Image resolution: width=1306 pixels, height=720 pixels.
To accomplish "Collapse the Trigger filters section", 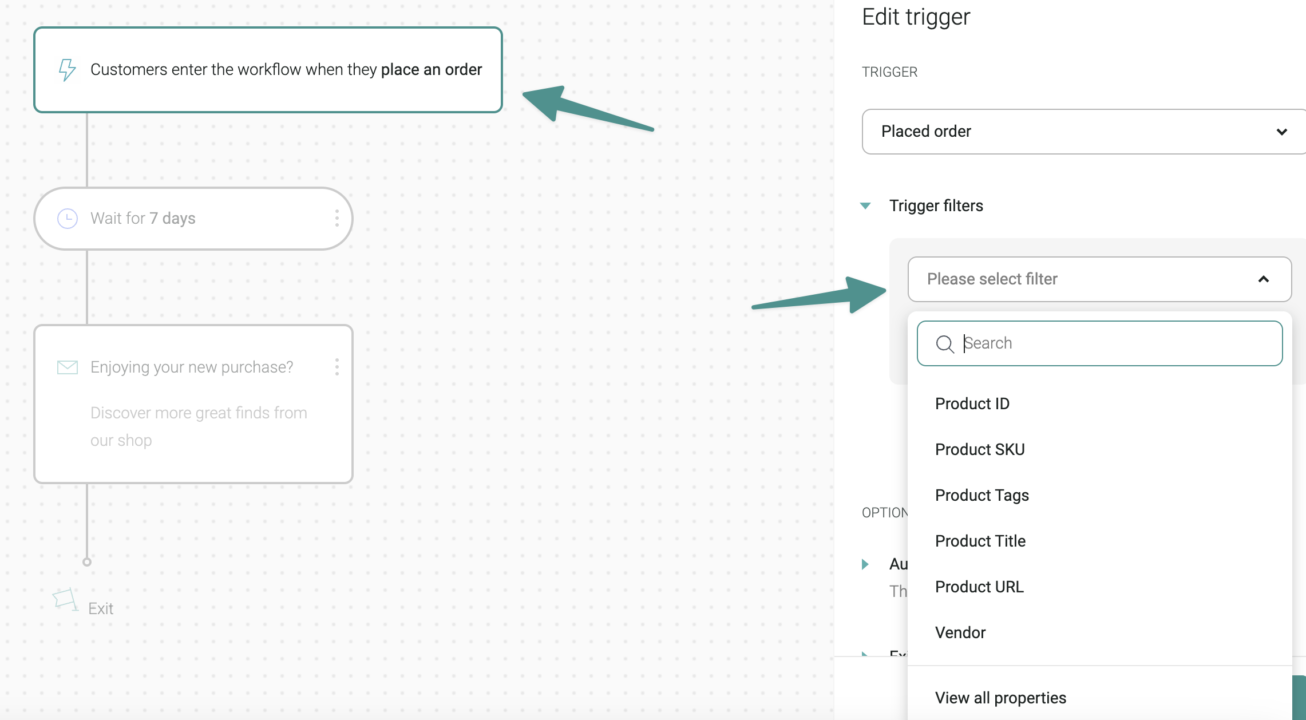I will point(866,206).
